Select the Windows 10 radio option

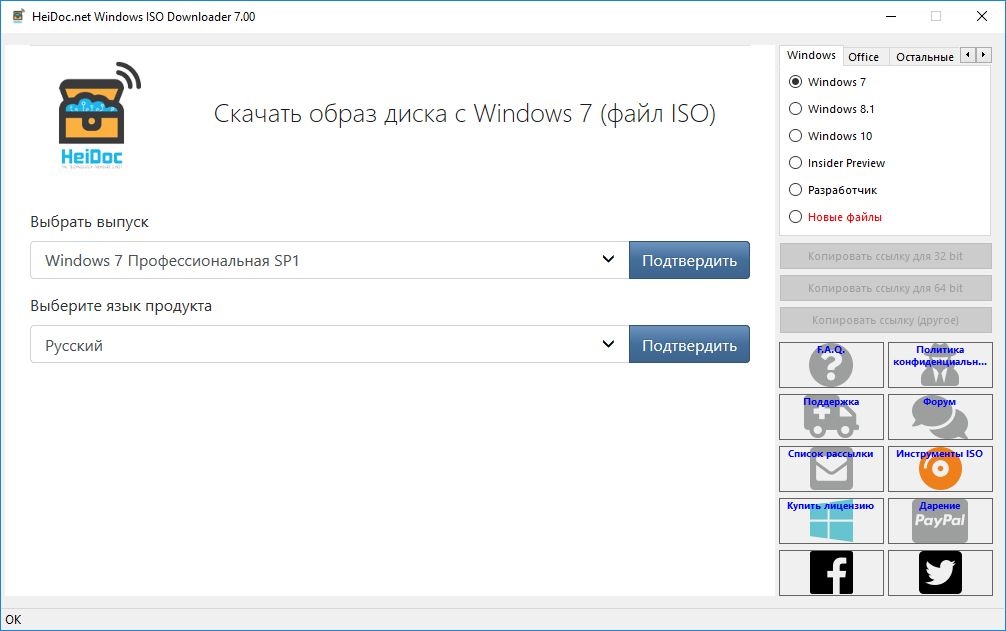796,136
